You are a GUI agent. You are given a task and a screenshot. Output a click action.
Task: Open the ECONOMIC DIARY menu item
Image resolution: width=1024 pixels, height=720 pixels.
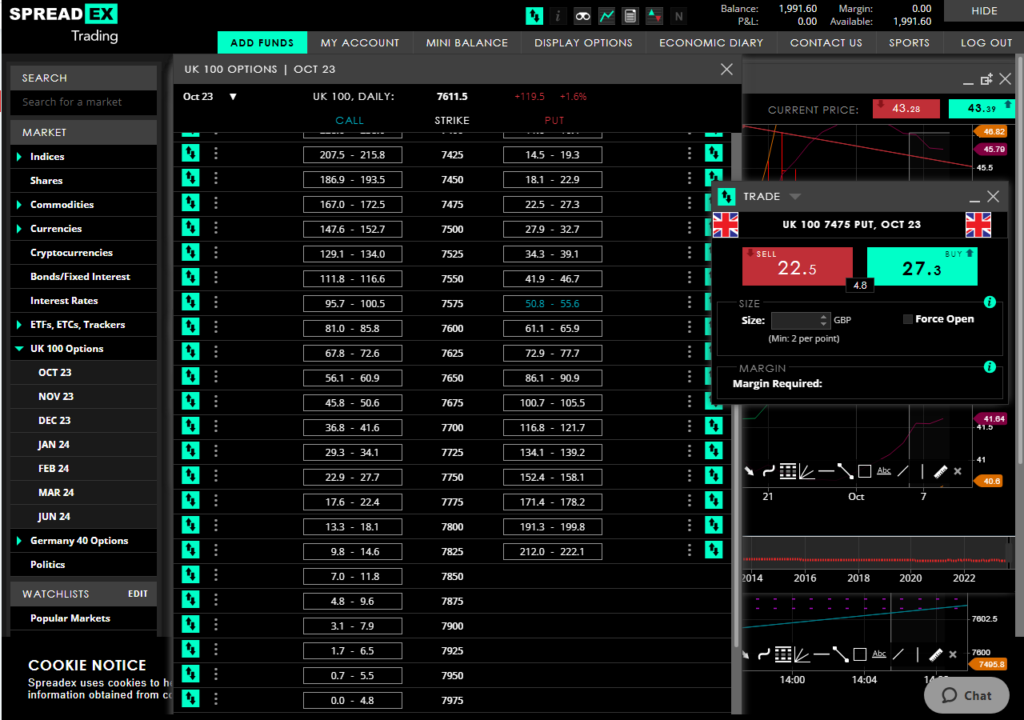coord(711,42)
